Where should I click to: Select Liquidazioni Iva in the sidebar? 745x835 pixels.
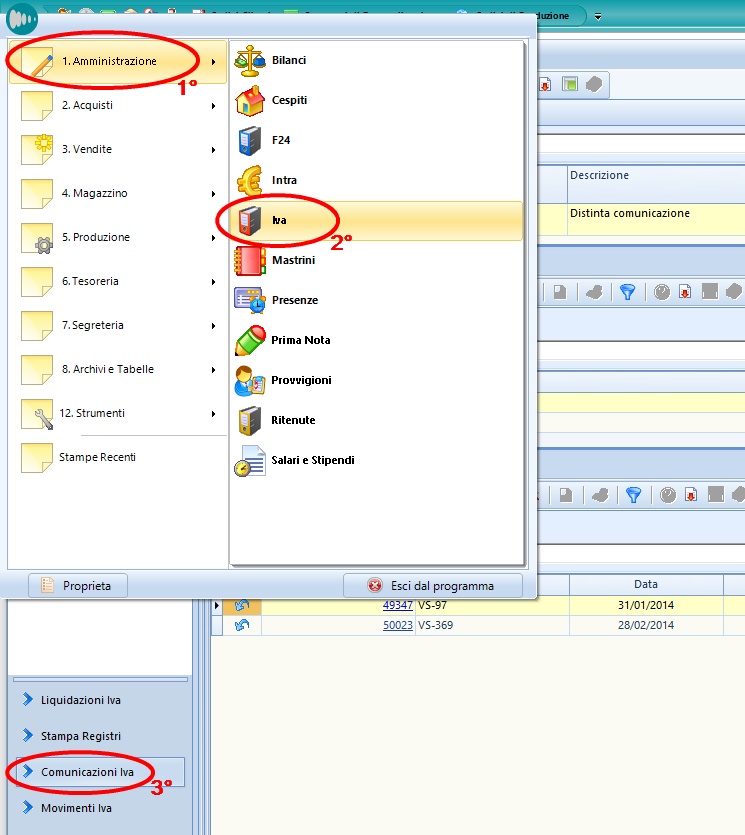[80, 700]
